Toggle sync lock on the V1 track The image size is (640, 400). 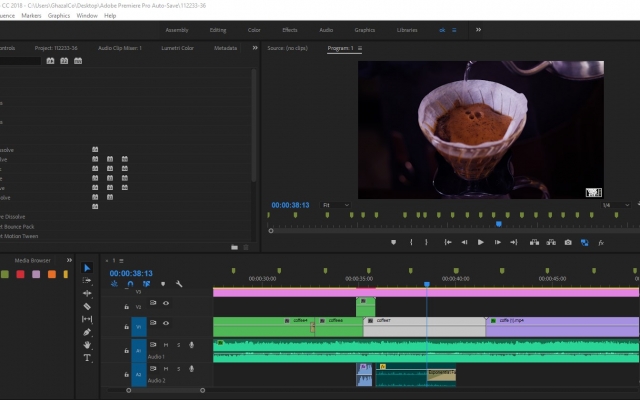coord(153,322)
